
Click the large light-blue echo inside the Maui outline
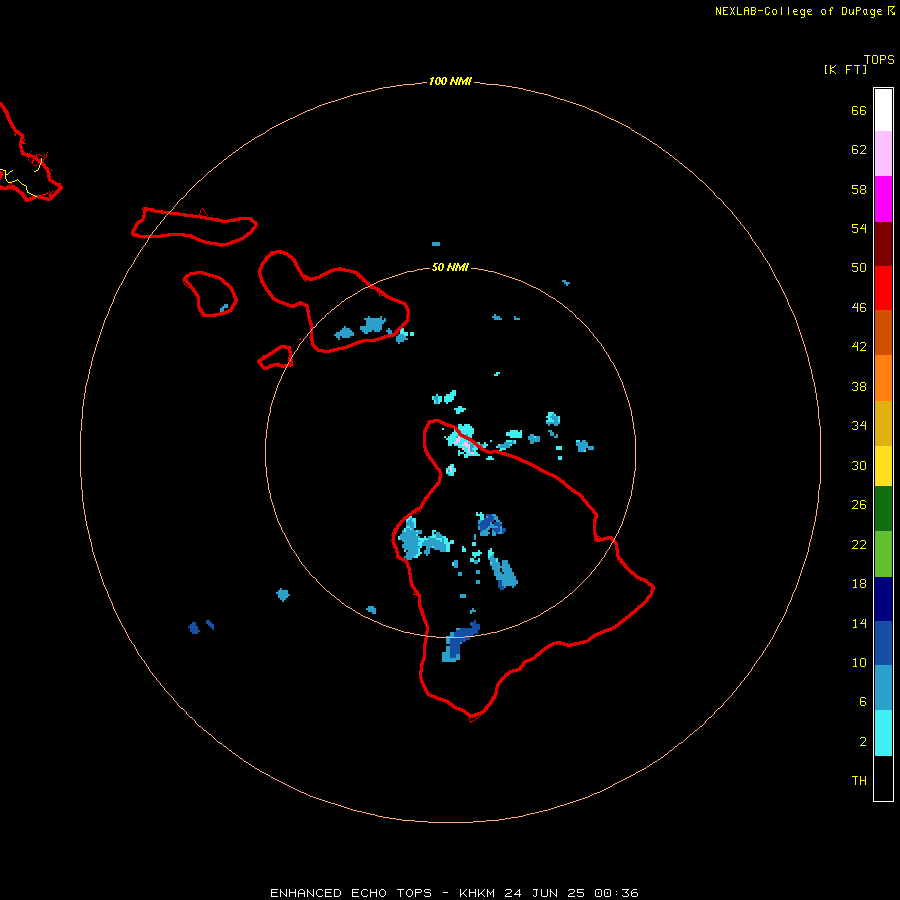coord(373,325)
